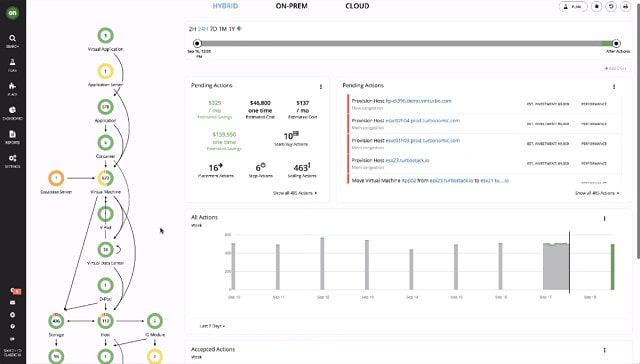Screen dimensions: 640x364
Task: Open the three-dot menu of All Actions panel
Action: [604, 219]
